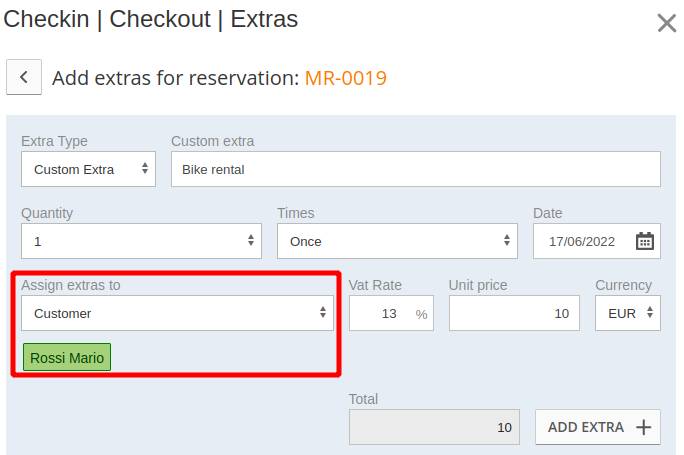Open the calendar date picker icon
684x455 pixels.
(645, 241)
